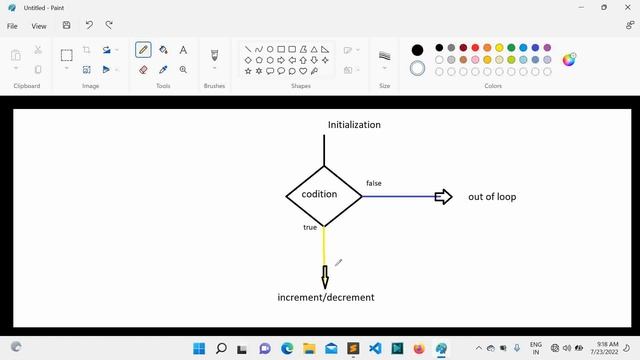Open the Rotate dropdown arrow

[x=117, y=50]
